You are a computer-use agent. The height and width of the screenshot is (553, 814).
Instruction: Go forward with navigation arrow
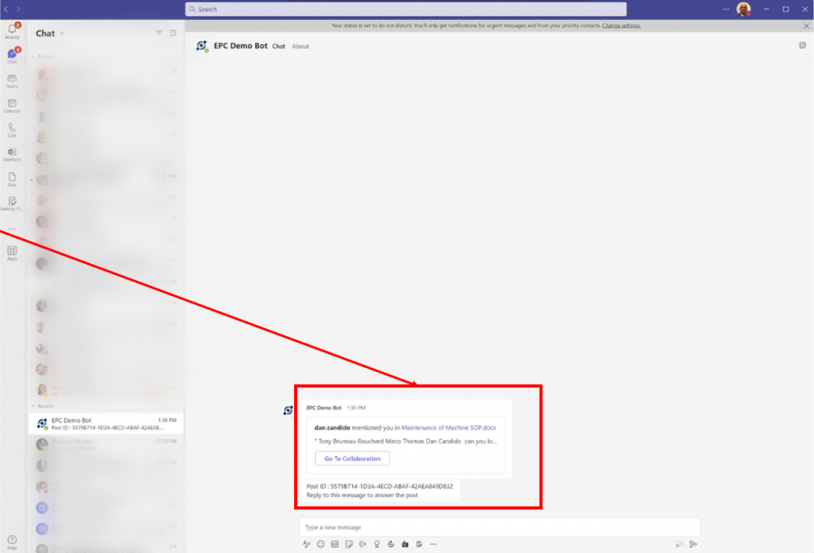(19, 9)
